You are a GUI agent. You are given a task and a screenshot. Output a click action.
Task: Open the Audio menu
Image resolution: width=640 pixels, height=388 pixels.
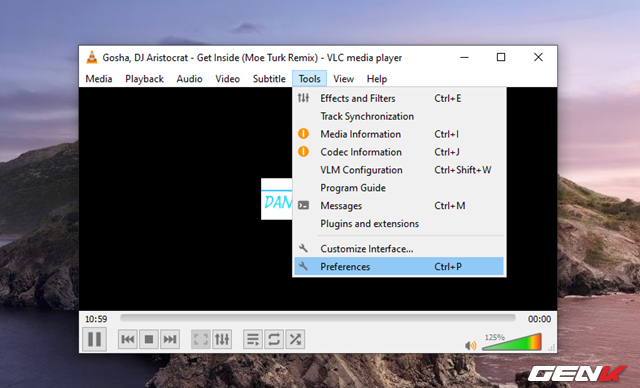pos(189,79)
